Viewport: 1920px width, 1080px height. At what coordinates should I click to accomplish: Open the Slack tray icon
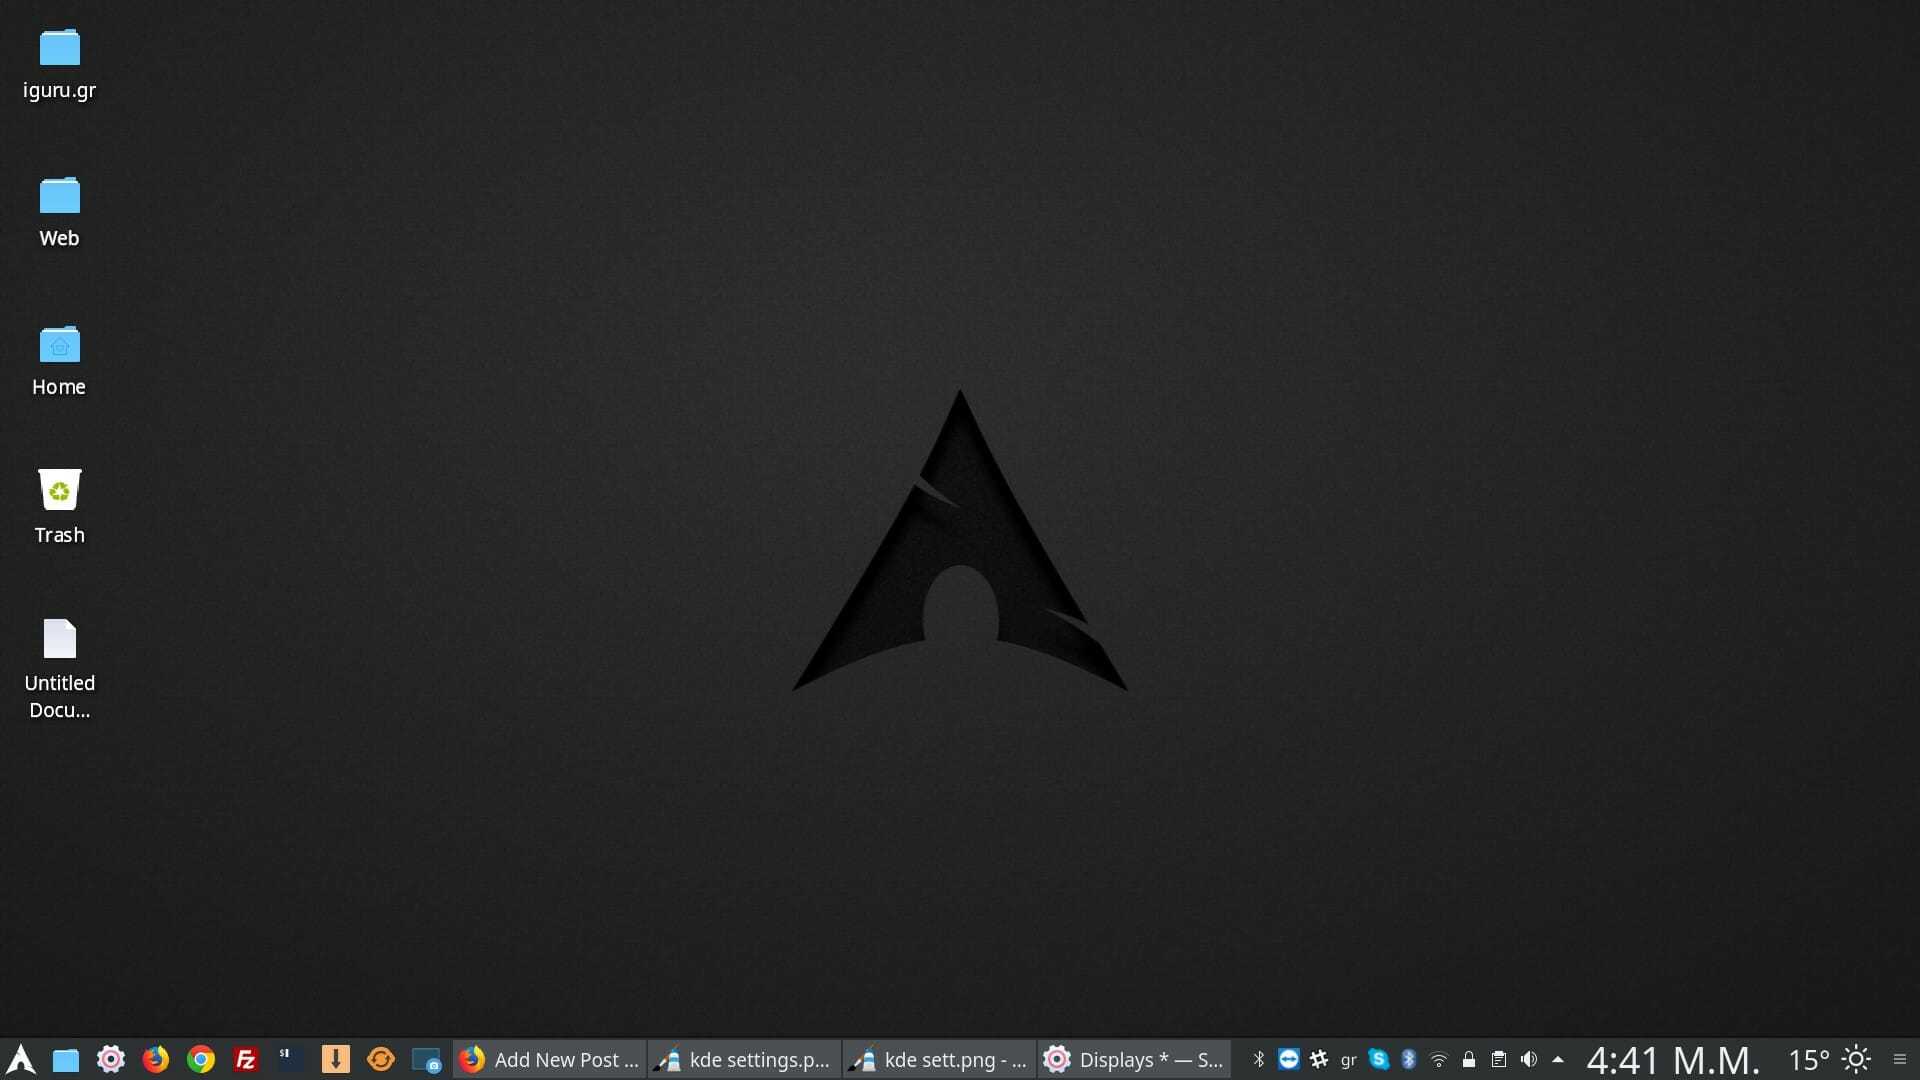click(x=1319, y=1059)
